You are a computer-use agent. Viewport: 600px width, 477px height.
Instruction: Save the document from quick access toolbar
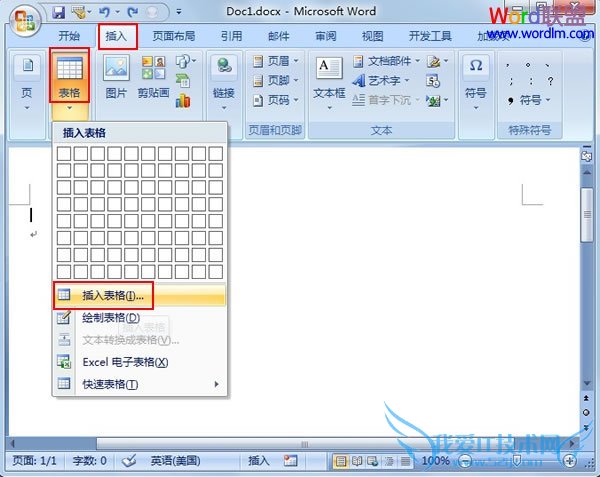(59, 12)
